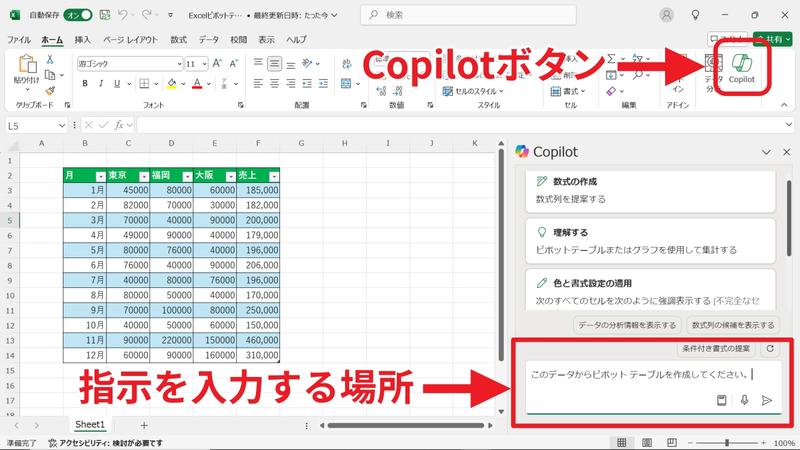Click the Undo arrow
The height and width of the screenshot is (450, 800).
point(122,15)
